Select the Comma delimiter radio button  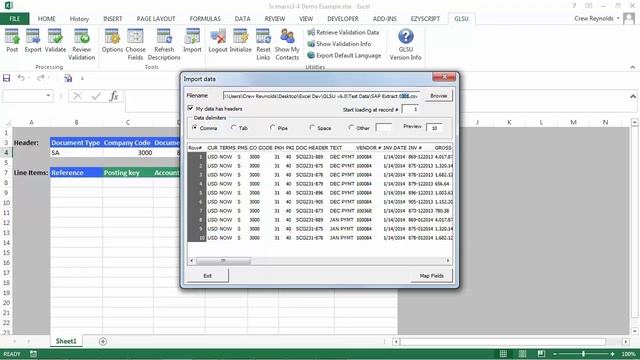[195, 128]
